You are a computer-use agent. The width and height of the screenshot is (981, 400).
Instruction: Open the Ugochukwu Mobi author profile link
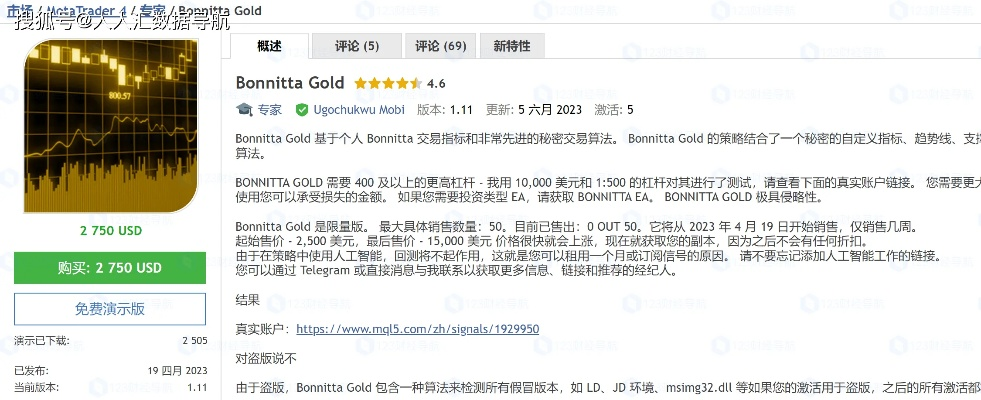click(x=359, y=109)
